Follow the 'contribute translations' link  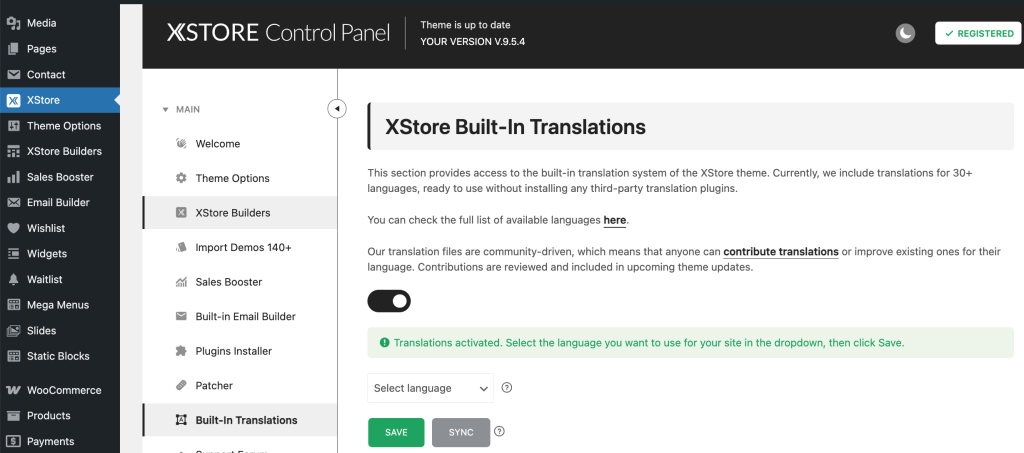[x=780, y=252]
